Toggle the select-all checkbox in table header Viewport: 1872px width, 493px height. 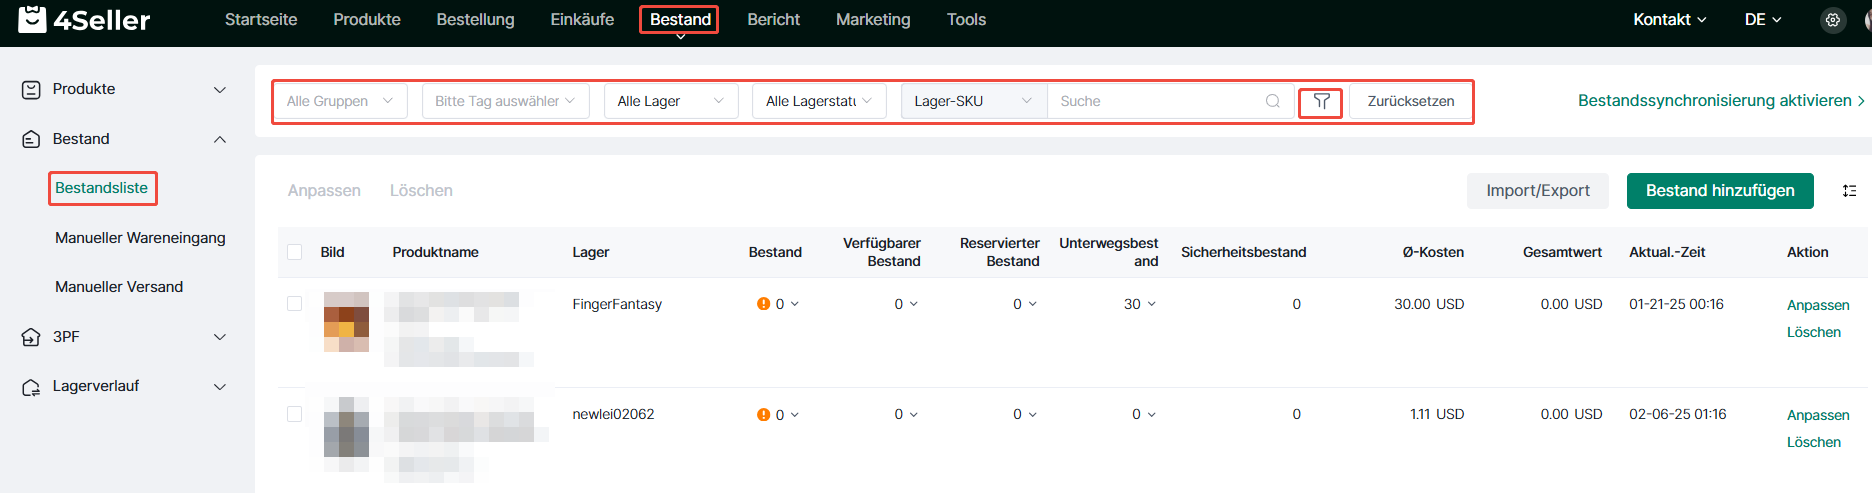point(295,252)
